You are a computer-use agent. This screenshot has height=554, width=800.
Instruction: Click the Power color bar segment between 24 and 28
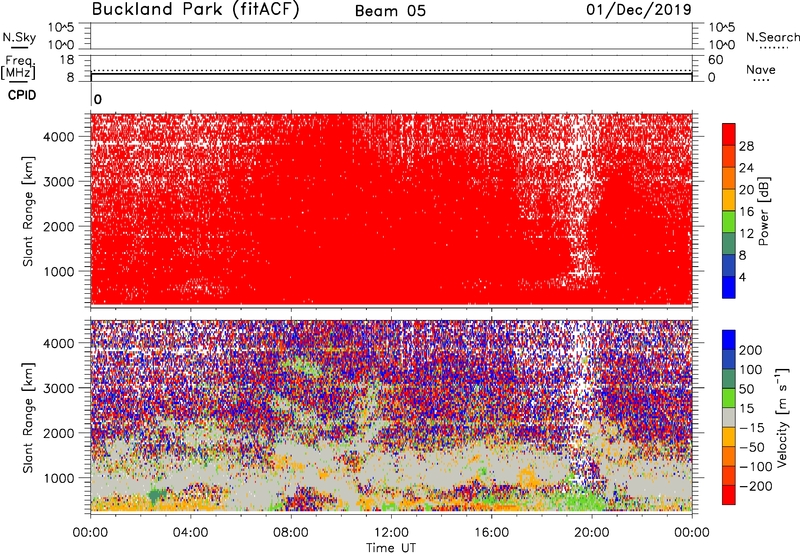[729, 156]
